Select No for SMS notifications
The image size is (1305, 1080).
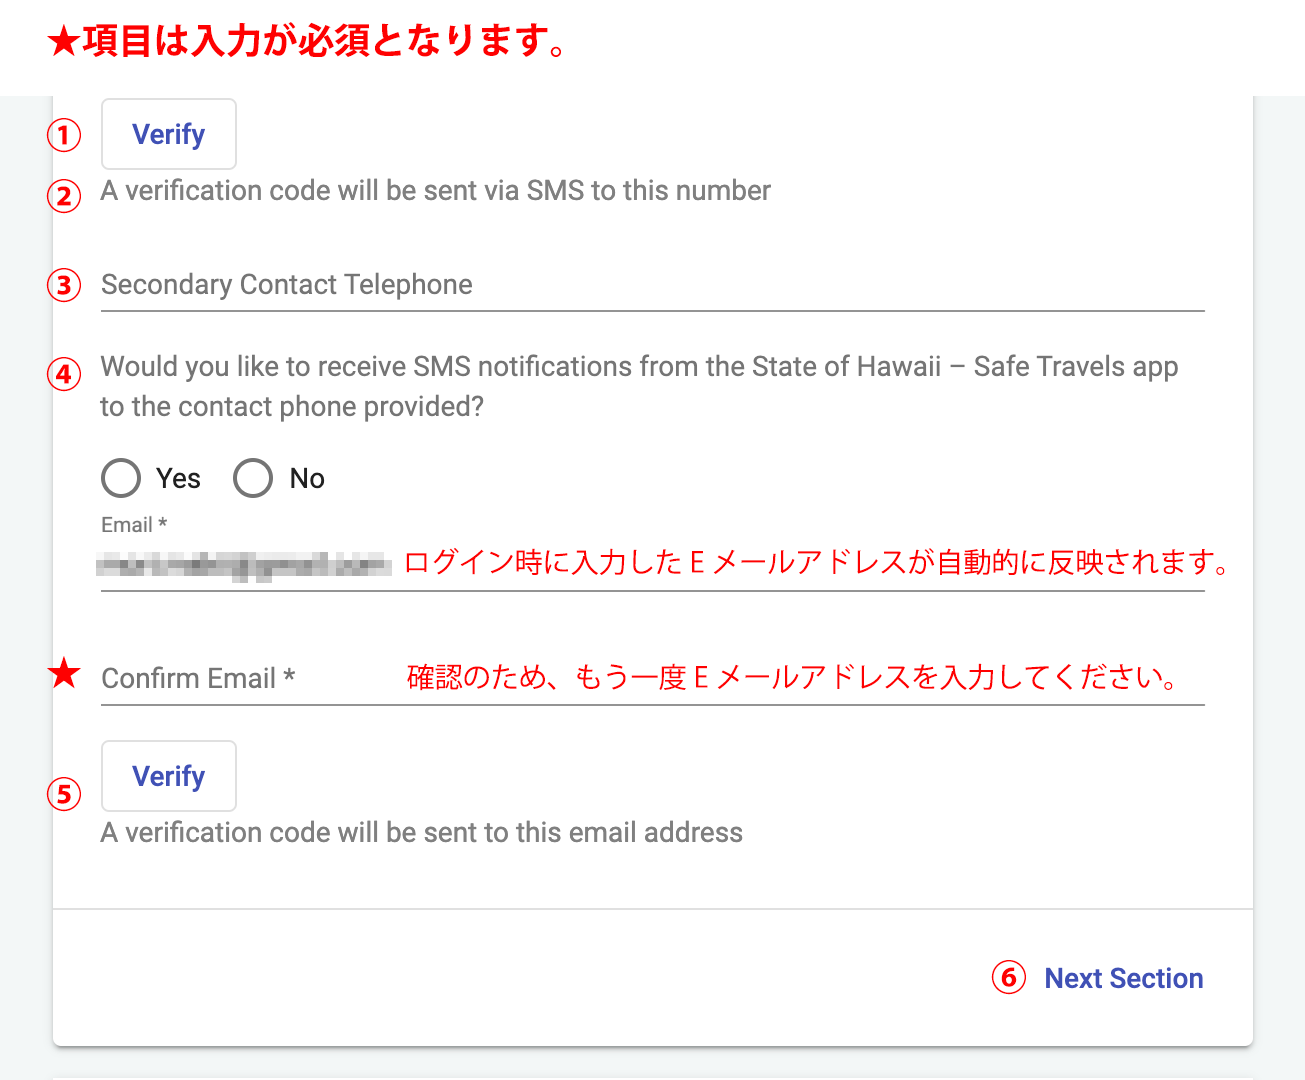point(253,478)
